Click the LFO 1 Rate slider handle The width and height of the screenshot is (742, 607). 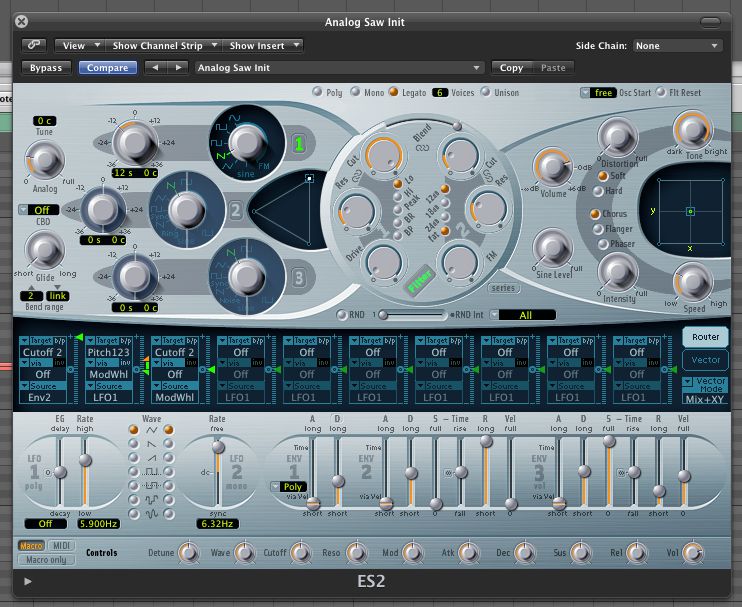85,460
